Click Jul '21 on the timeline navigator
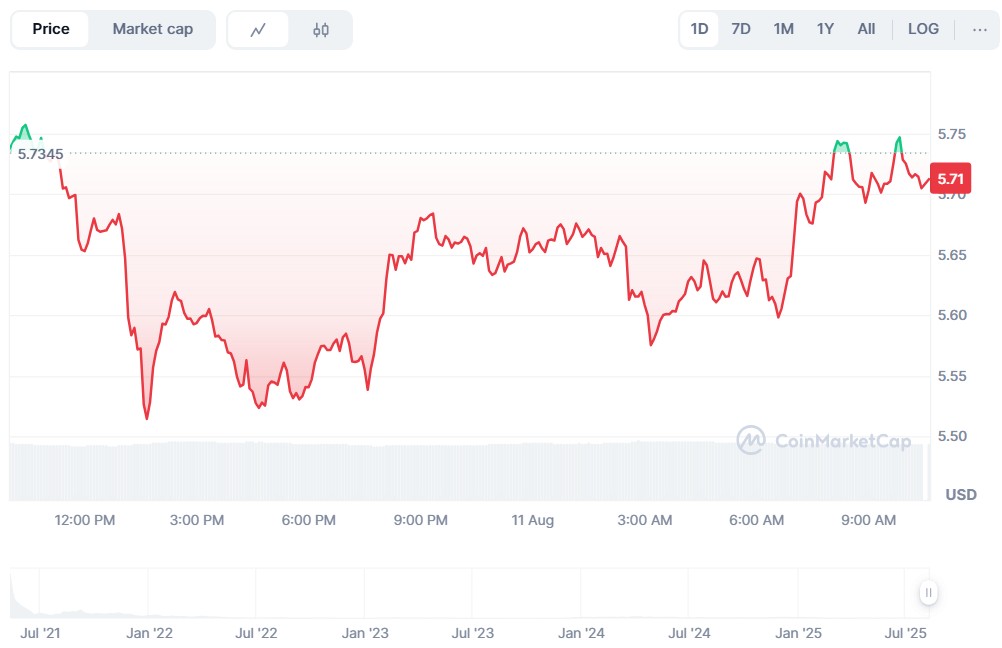This screenshot has width=1002, height=648. click(x=40, y=633)
